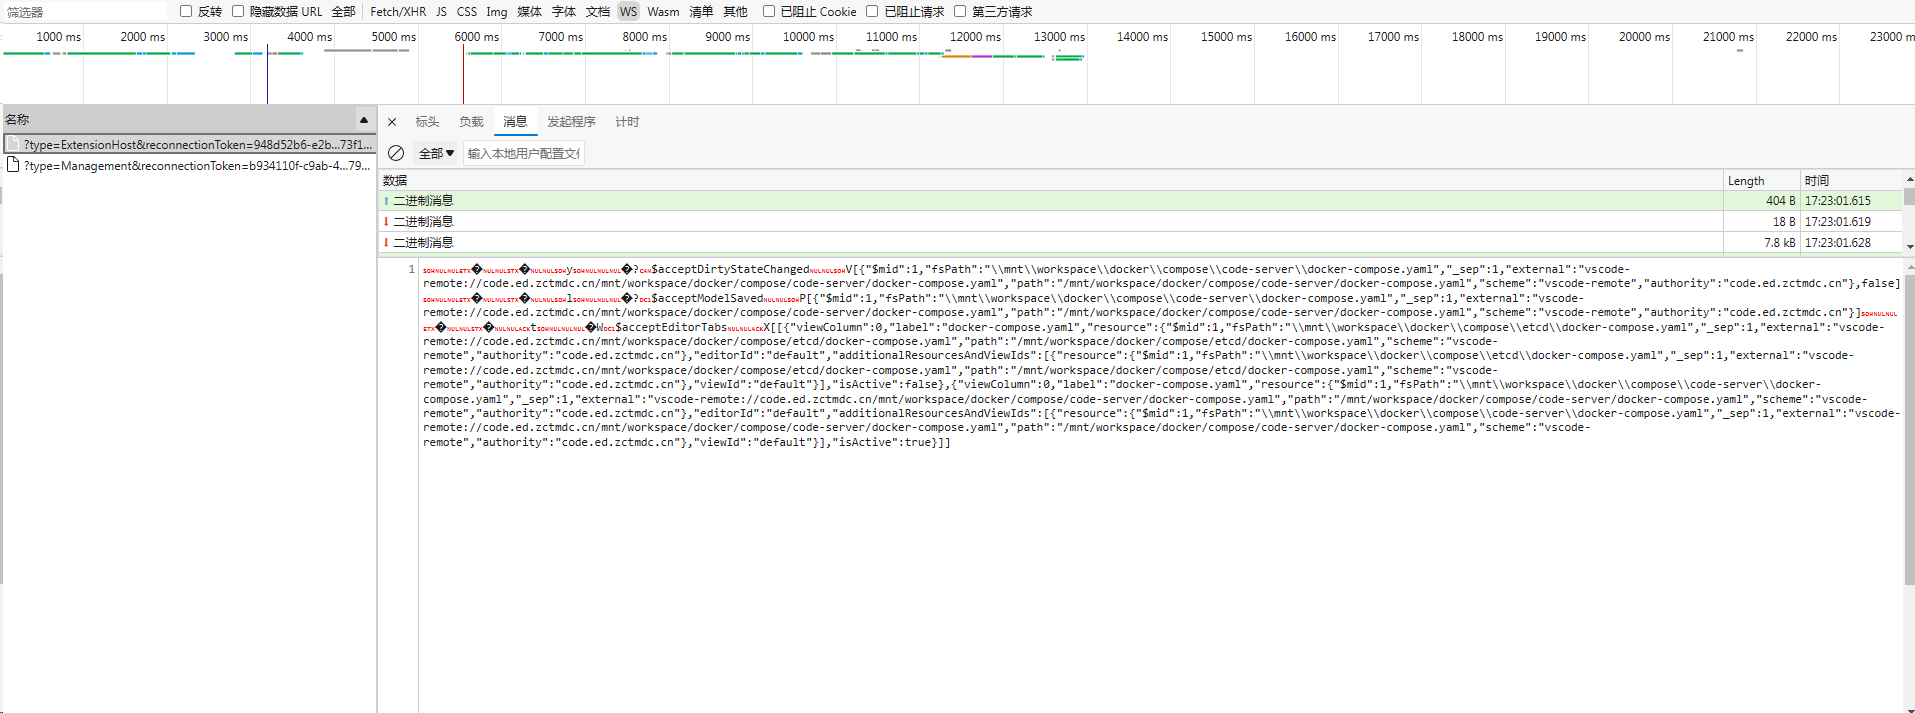Viewport: 1915px width, 713px height.
Task: Sort messages by 数据 column header
Action: click(x=1050, y=181)
